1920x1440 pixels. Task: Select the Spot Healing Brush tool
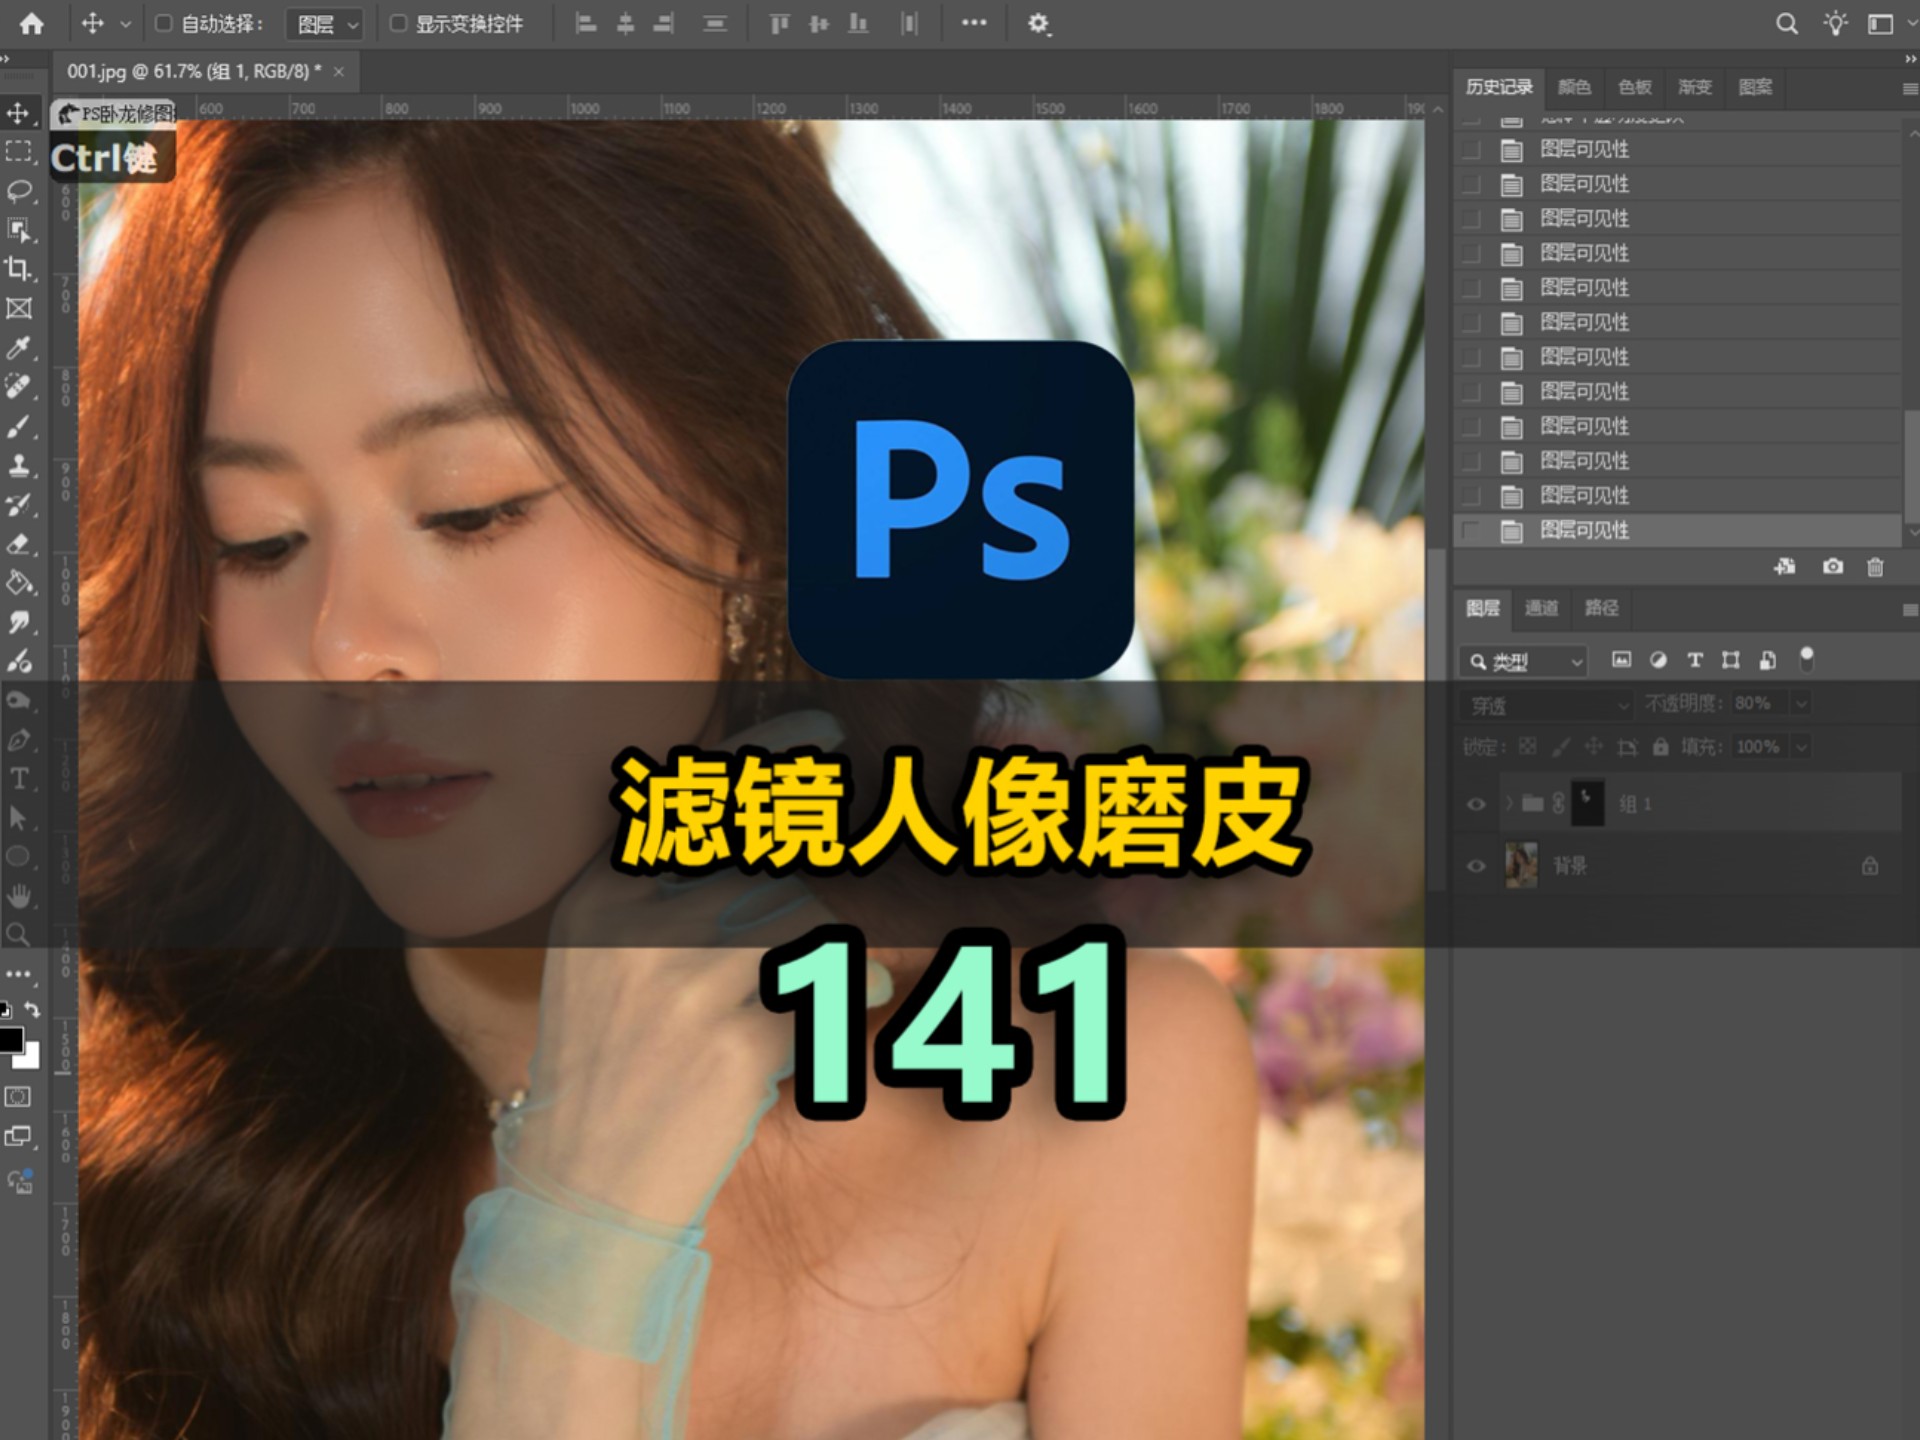tap(18, 387)
